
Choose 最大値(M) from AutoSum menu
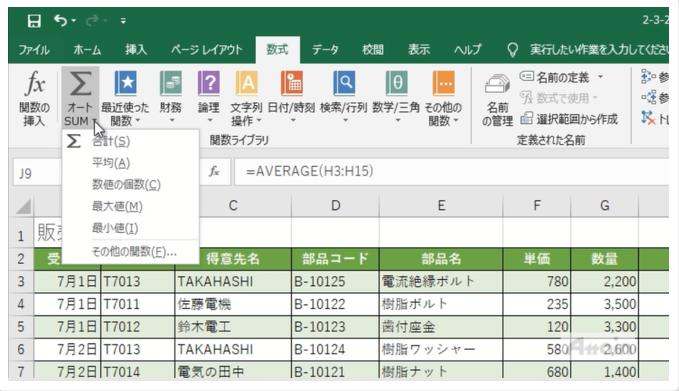tap(130, 207)
